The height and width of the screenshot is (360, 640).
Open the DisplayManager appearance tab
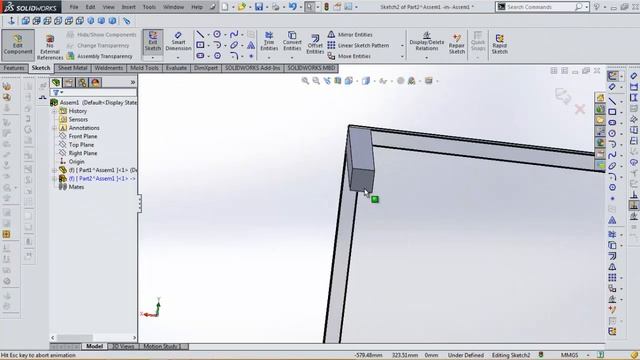pyautogui.click(x=96, y=82)
